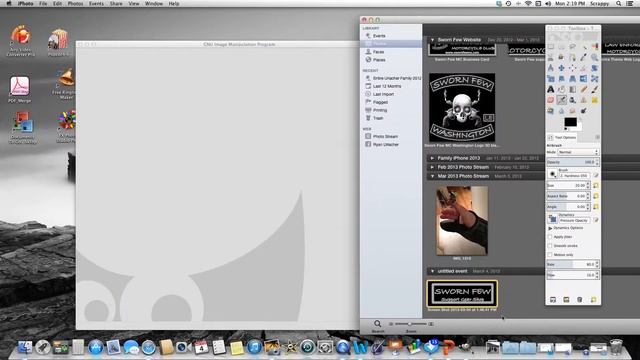Open the Share menu

(x=116, y=3)
